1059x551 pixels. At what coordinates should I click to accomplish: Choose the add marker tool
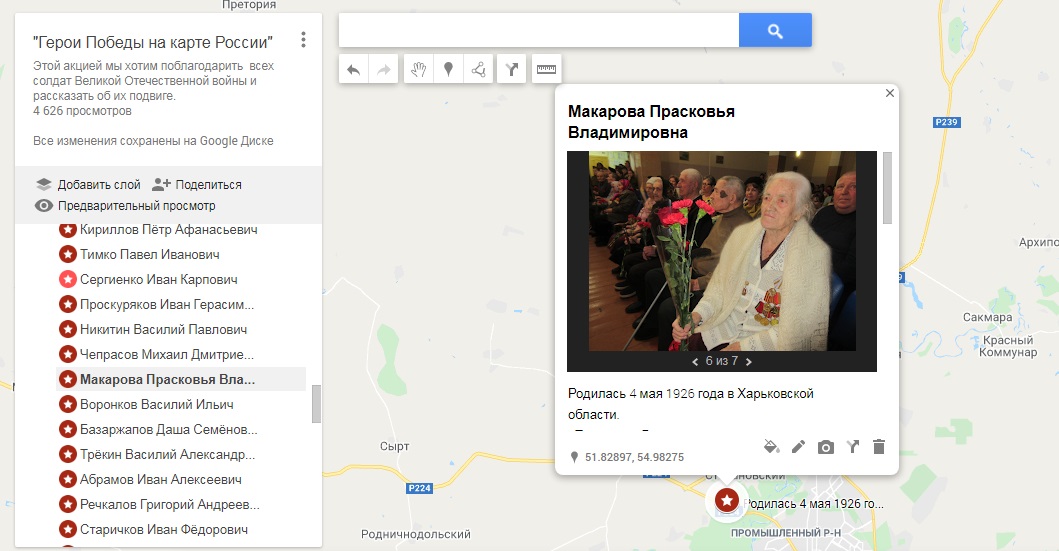tap(448, 70)
